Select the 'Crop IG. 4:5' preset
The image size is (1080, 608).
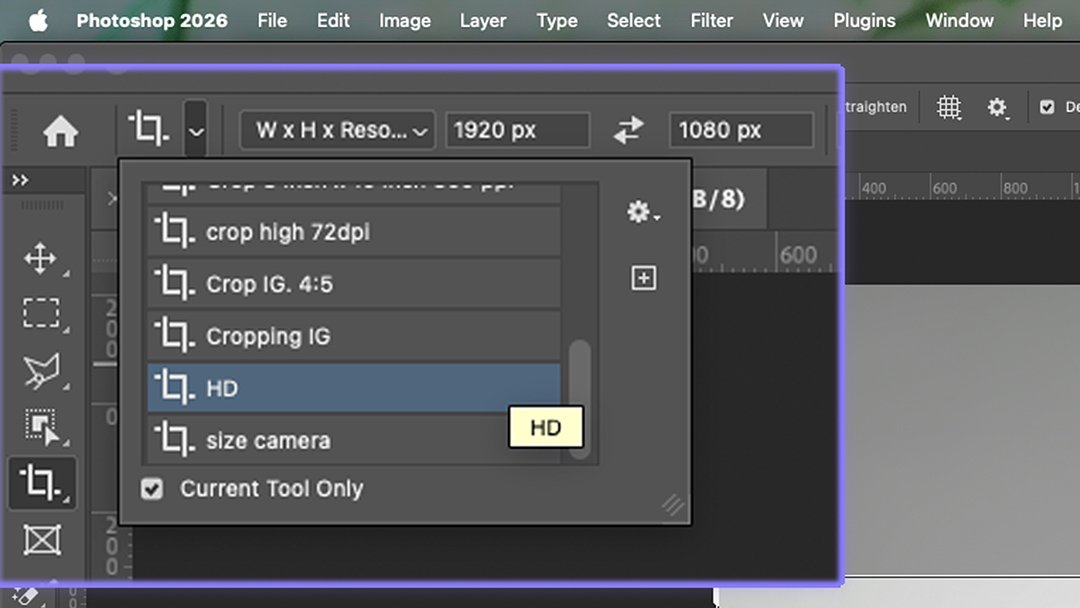click(354, 284)
